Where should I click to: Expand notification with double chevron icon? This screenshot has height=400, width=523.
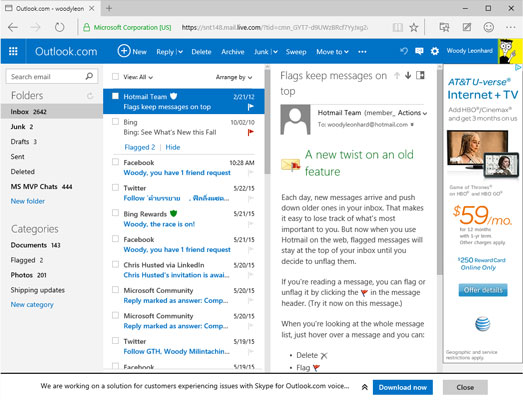pyautogui.click(x=365, y=387)
